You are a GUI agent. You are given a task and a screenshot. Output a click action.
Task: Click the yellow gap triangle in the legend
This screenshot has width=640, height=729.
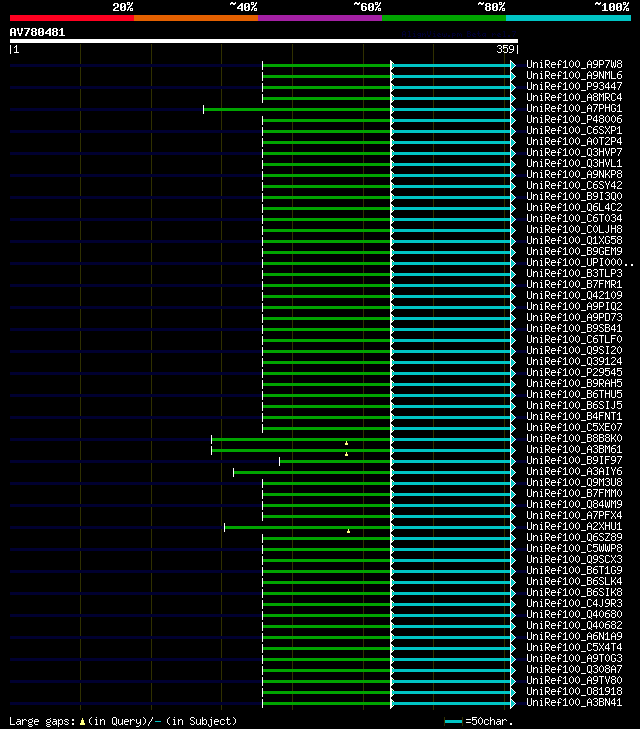(x=82, y=722)
